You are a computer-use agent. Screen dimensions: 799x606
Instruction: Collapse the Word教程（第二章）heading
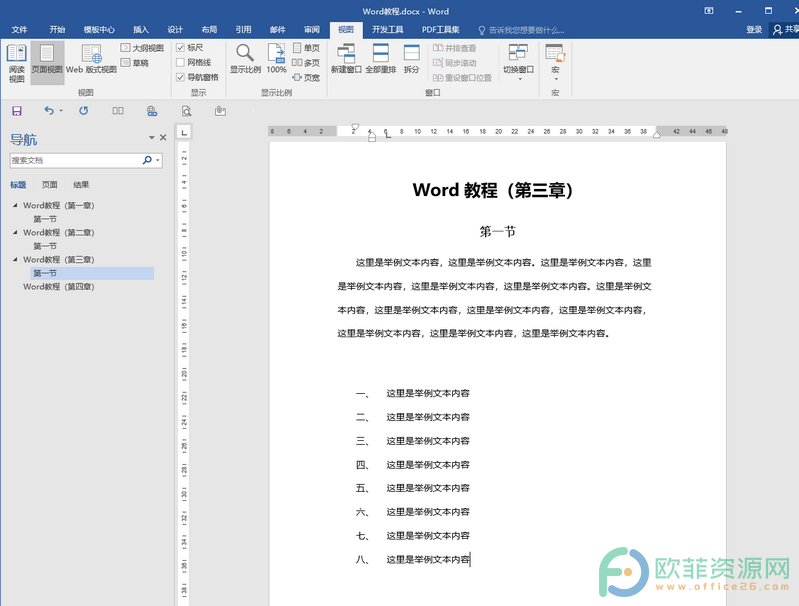(x=15, y=232)
